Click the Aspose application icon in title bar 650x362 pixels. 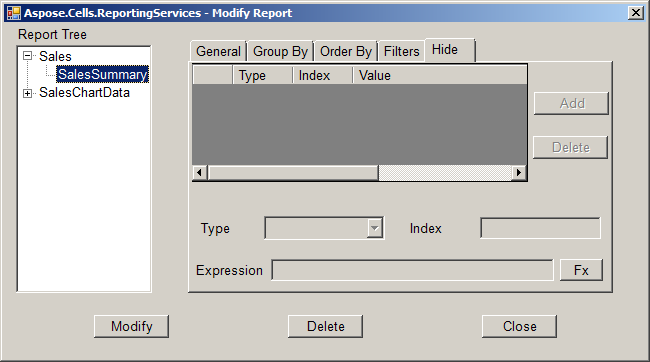pyautogui.click(x=14, y=13)
